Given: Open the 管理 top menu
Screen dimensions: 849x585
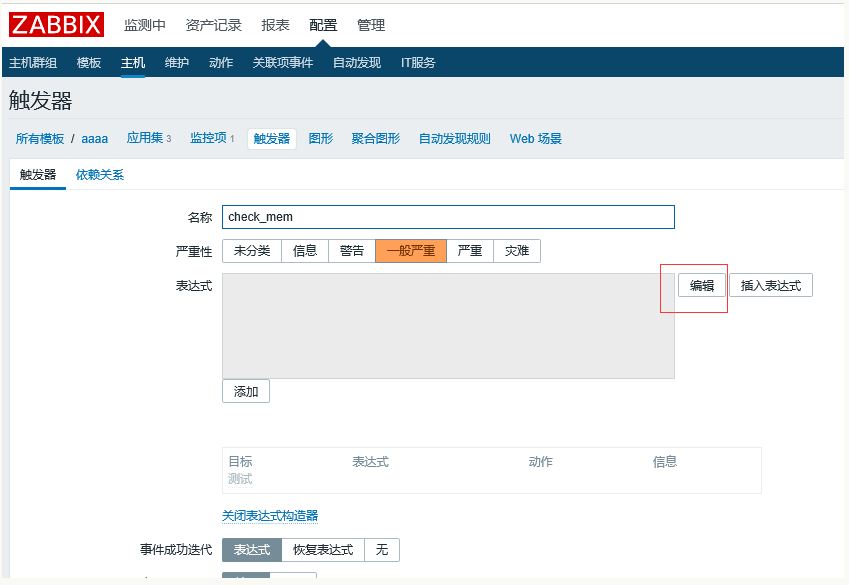Looking at the screenshot, I should [x=371, y=25].
